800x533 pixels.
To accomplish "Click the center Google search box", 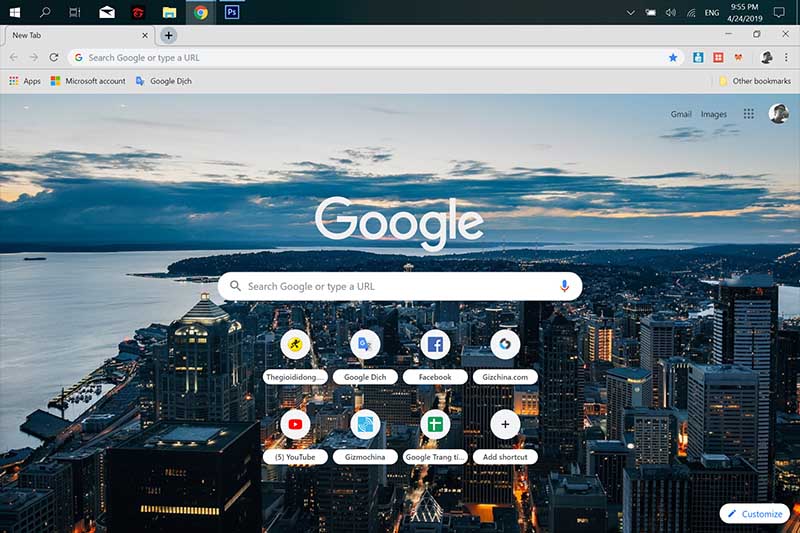I will [399, 286].
